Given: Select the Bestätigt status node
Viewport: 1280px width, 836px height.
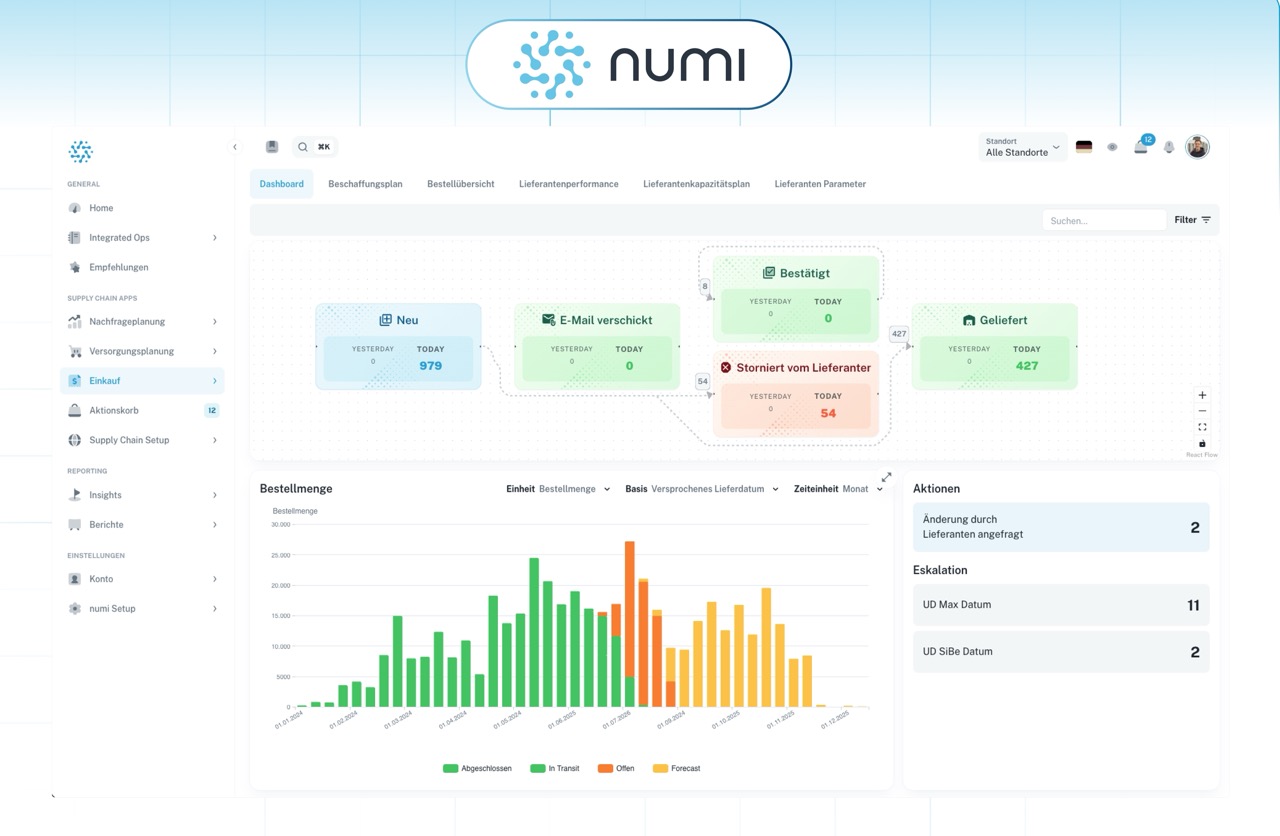Looking at the screenshot, I should [x=796, y=298].
